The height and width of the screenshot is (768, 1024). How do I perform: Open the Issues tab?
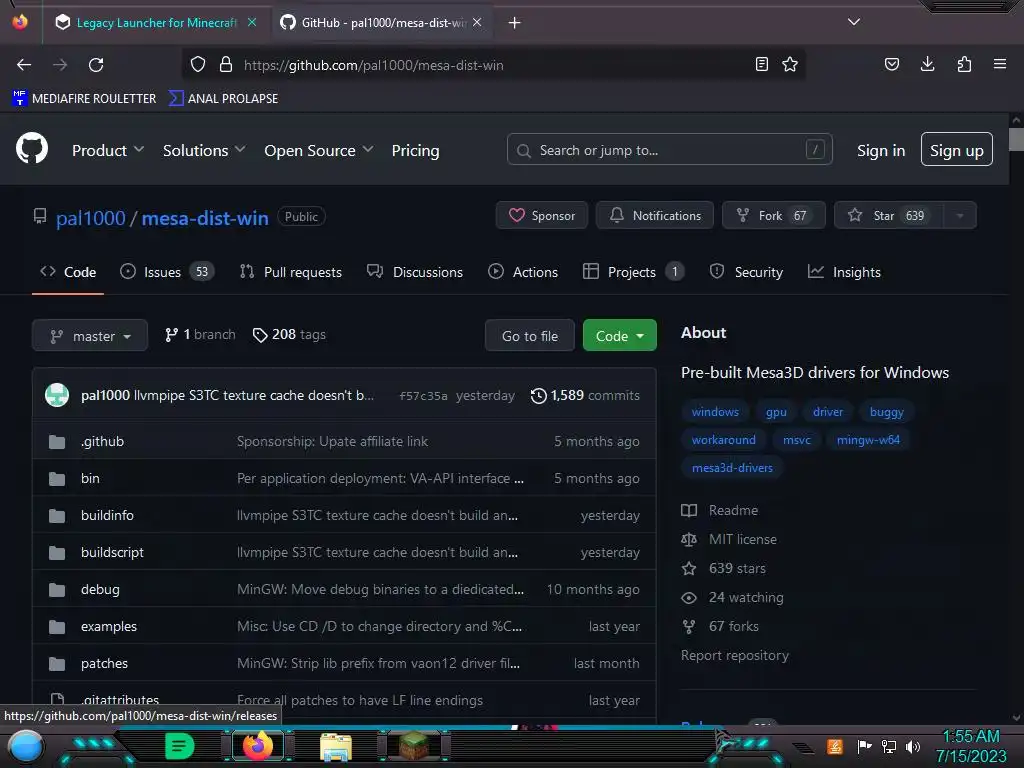pos(167,272)
